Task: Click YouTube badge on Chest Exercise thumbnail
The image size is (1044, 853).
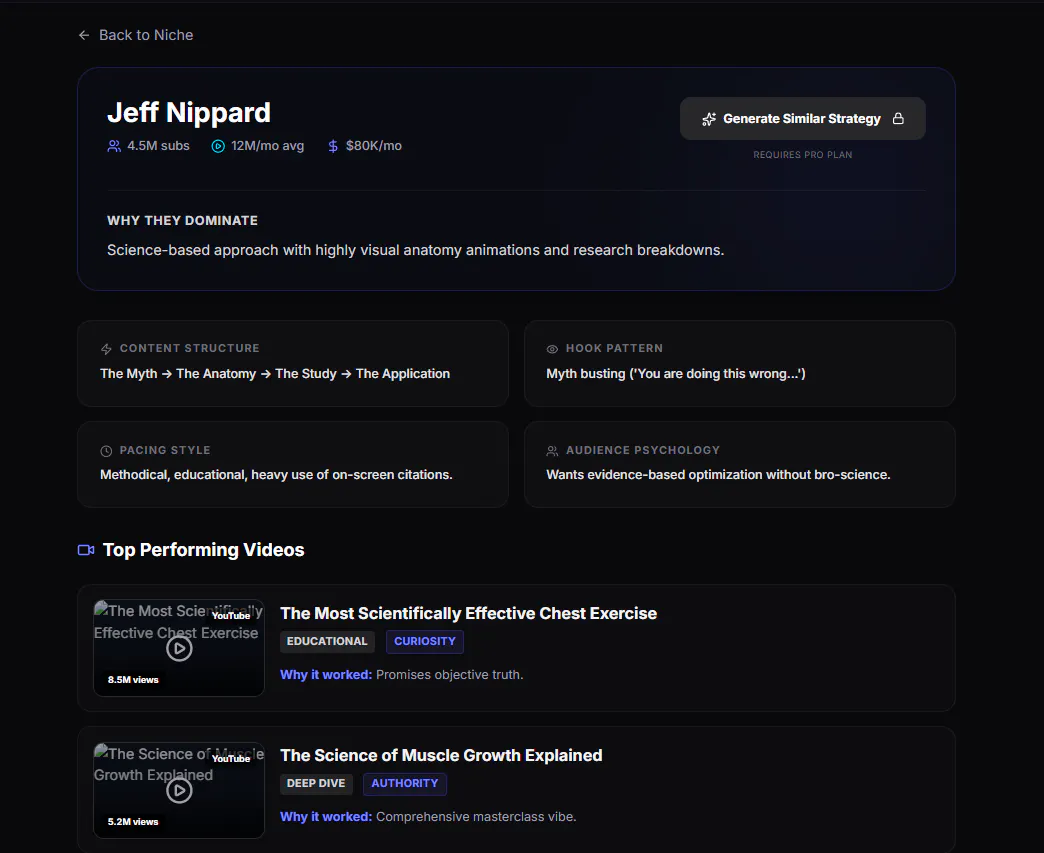Action: pyautogui.click(x=231, y=616)
